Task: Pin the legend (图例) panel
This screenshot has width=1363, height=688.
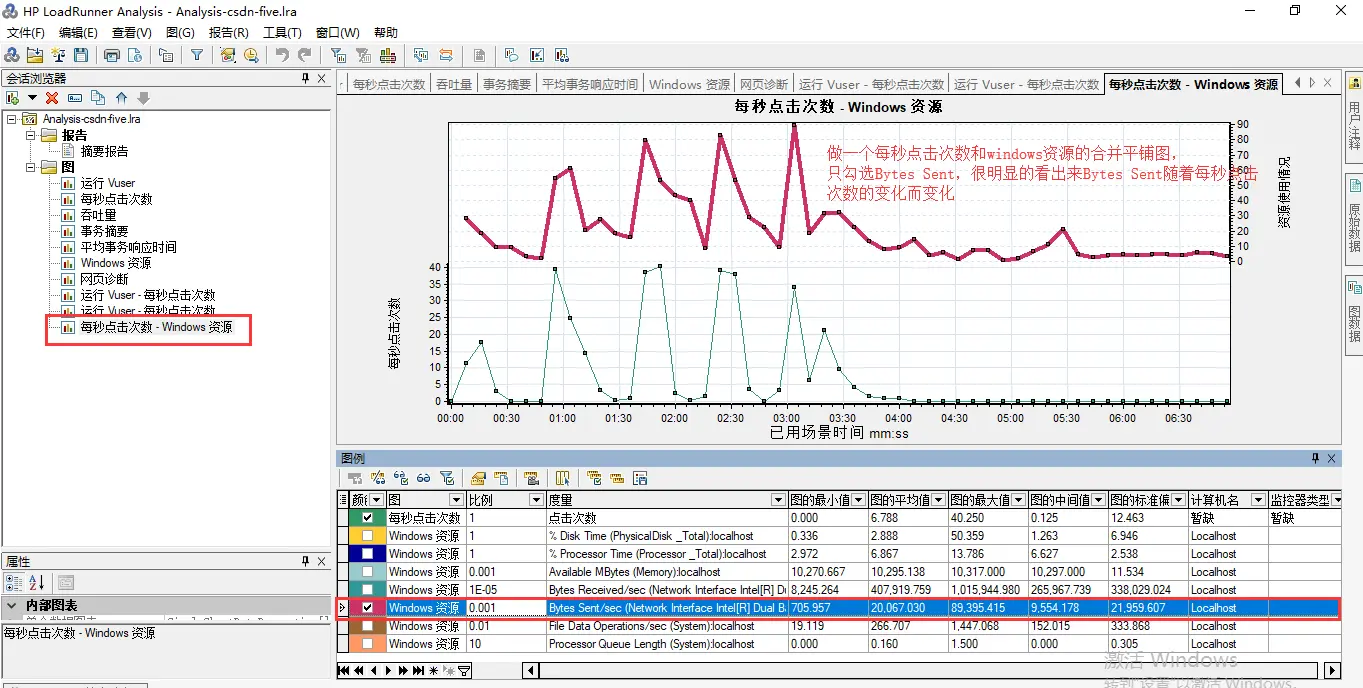Action: pos(1315,458)
